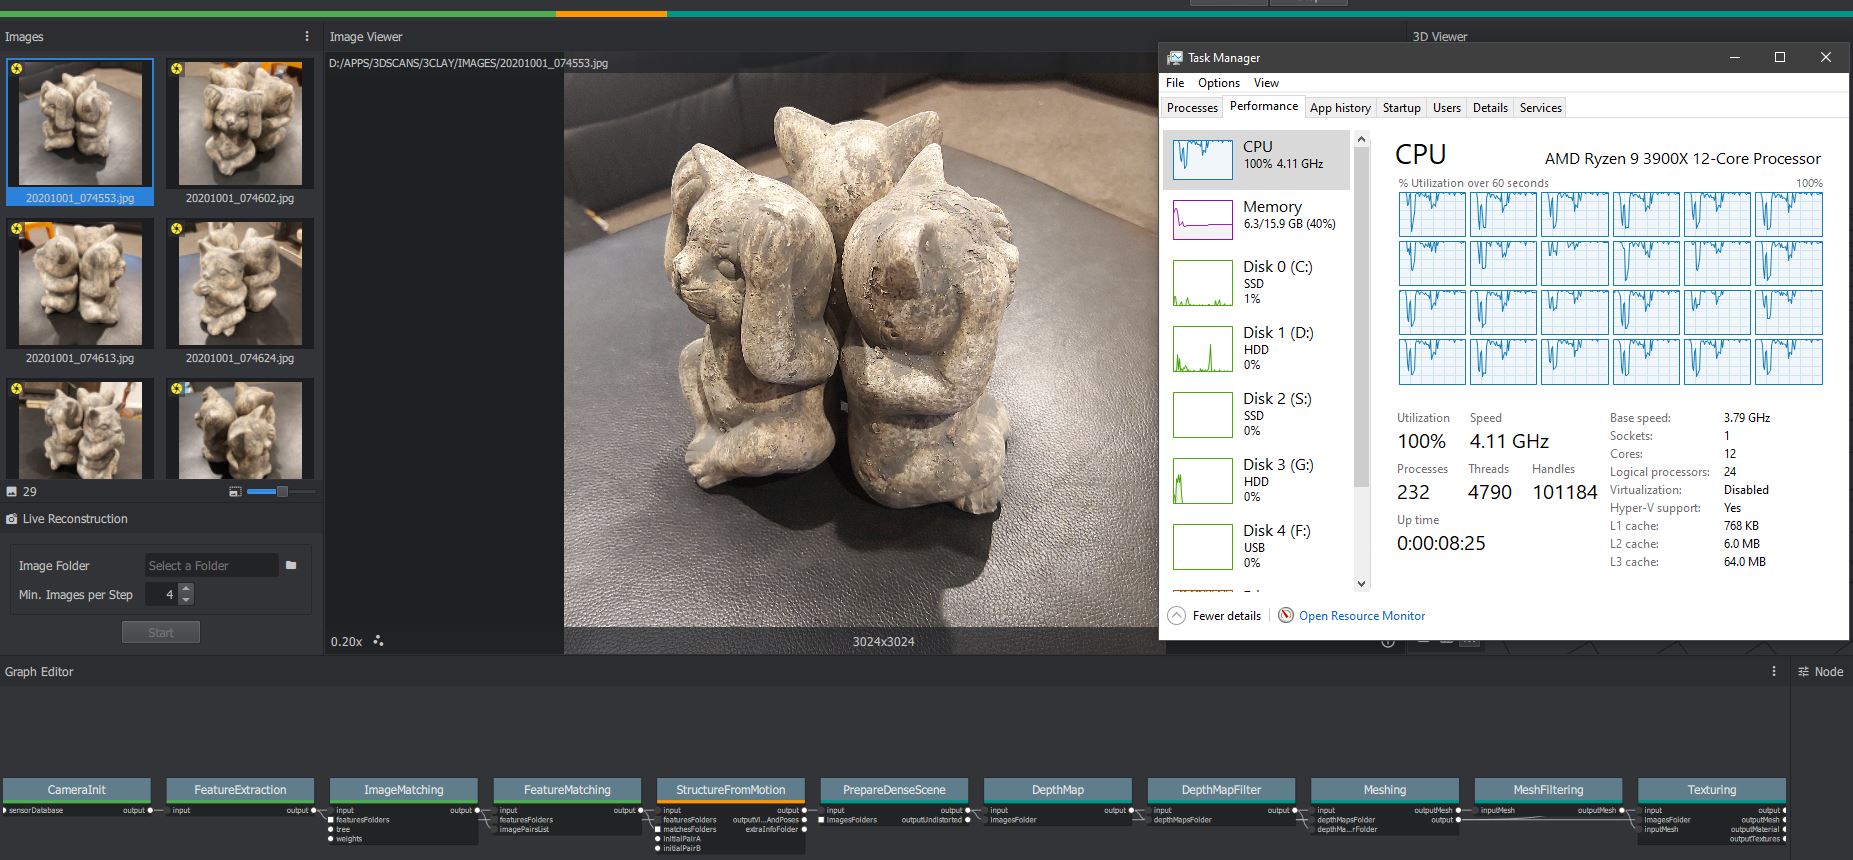Open the Options menu in Task Manager

coord(1218,83)
